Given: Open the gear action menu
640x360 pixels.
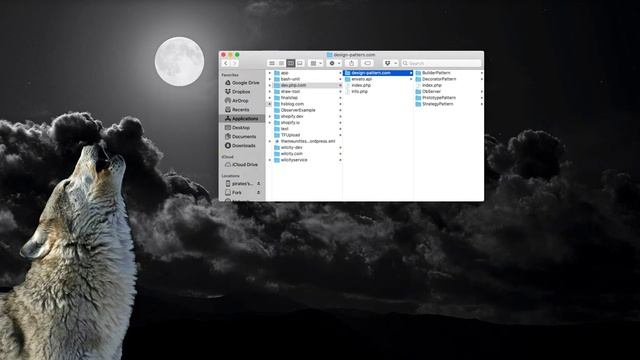Looking at the screenshot, I should tap(334, 63).
